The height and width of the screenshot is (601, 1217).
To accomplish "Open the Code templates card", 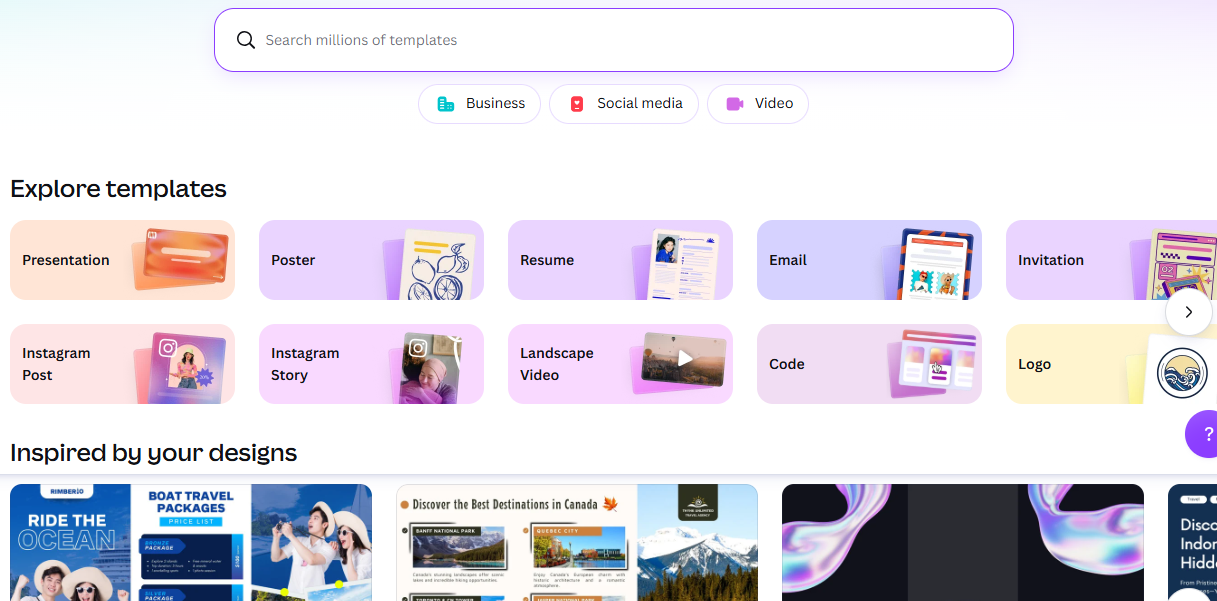I will (869, 364).
